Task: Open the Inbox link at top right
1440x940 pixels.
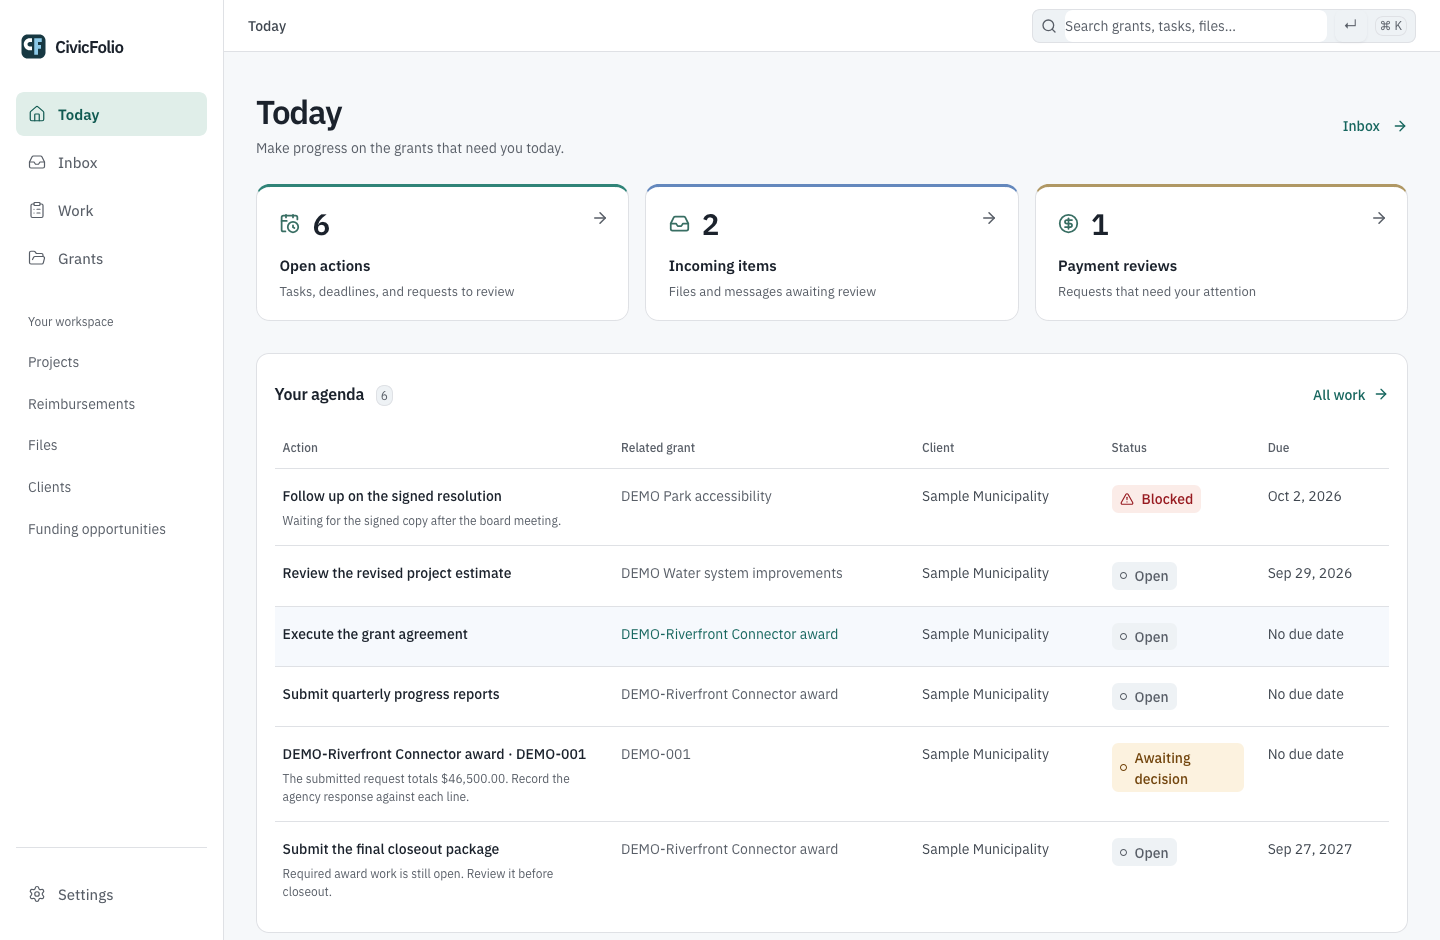Action: coord(1374,126)
